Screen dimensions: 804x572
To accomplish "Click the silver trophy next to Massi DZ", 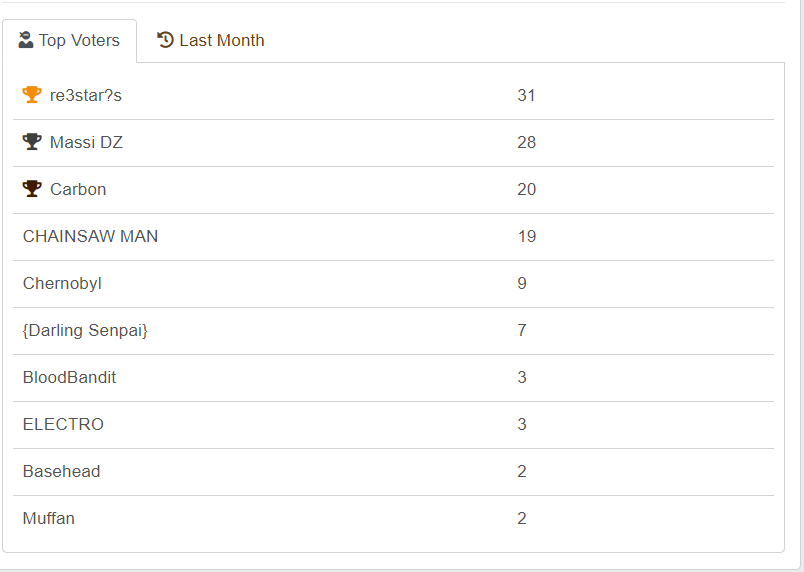I will coord(32,142).
